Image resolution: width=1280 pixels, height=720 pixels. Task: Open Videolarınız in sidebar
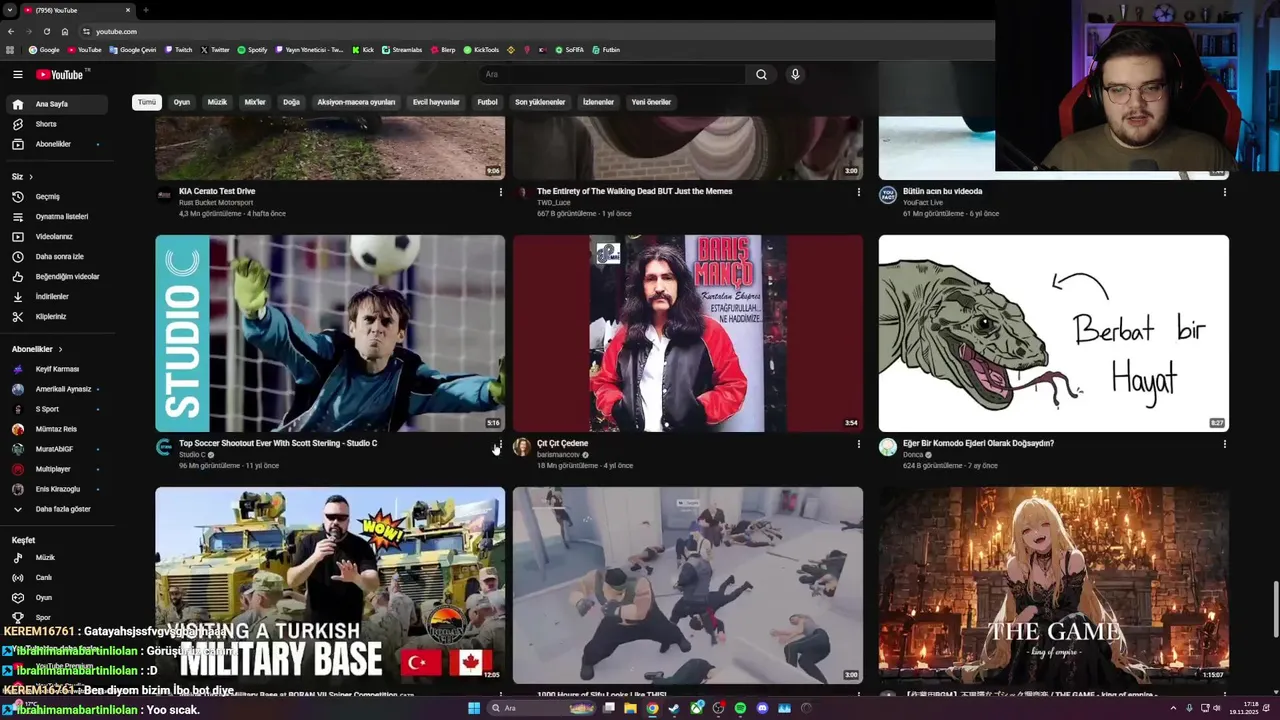tap(57, 236)
